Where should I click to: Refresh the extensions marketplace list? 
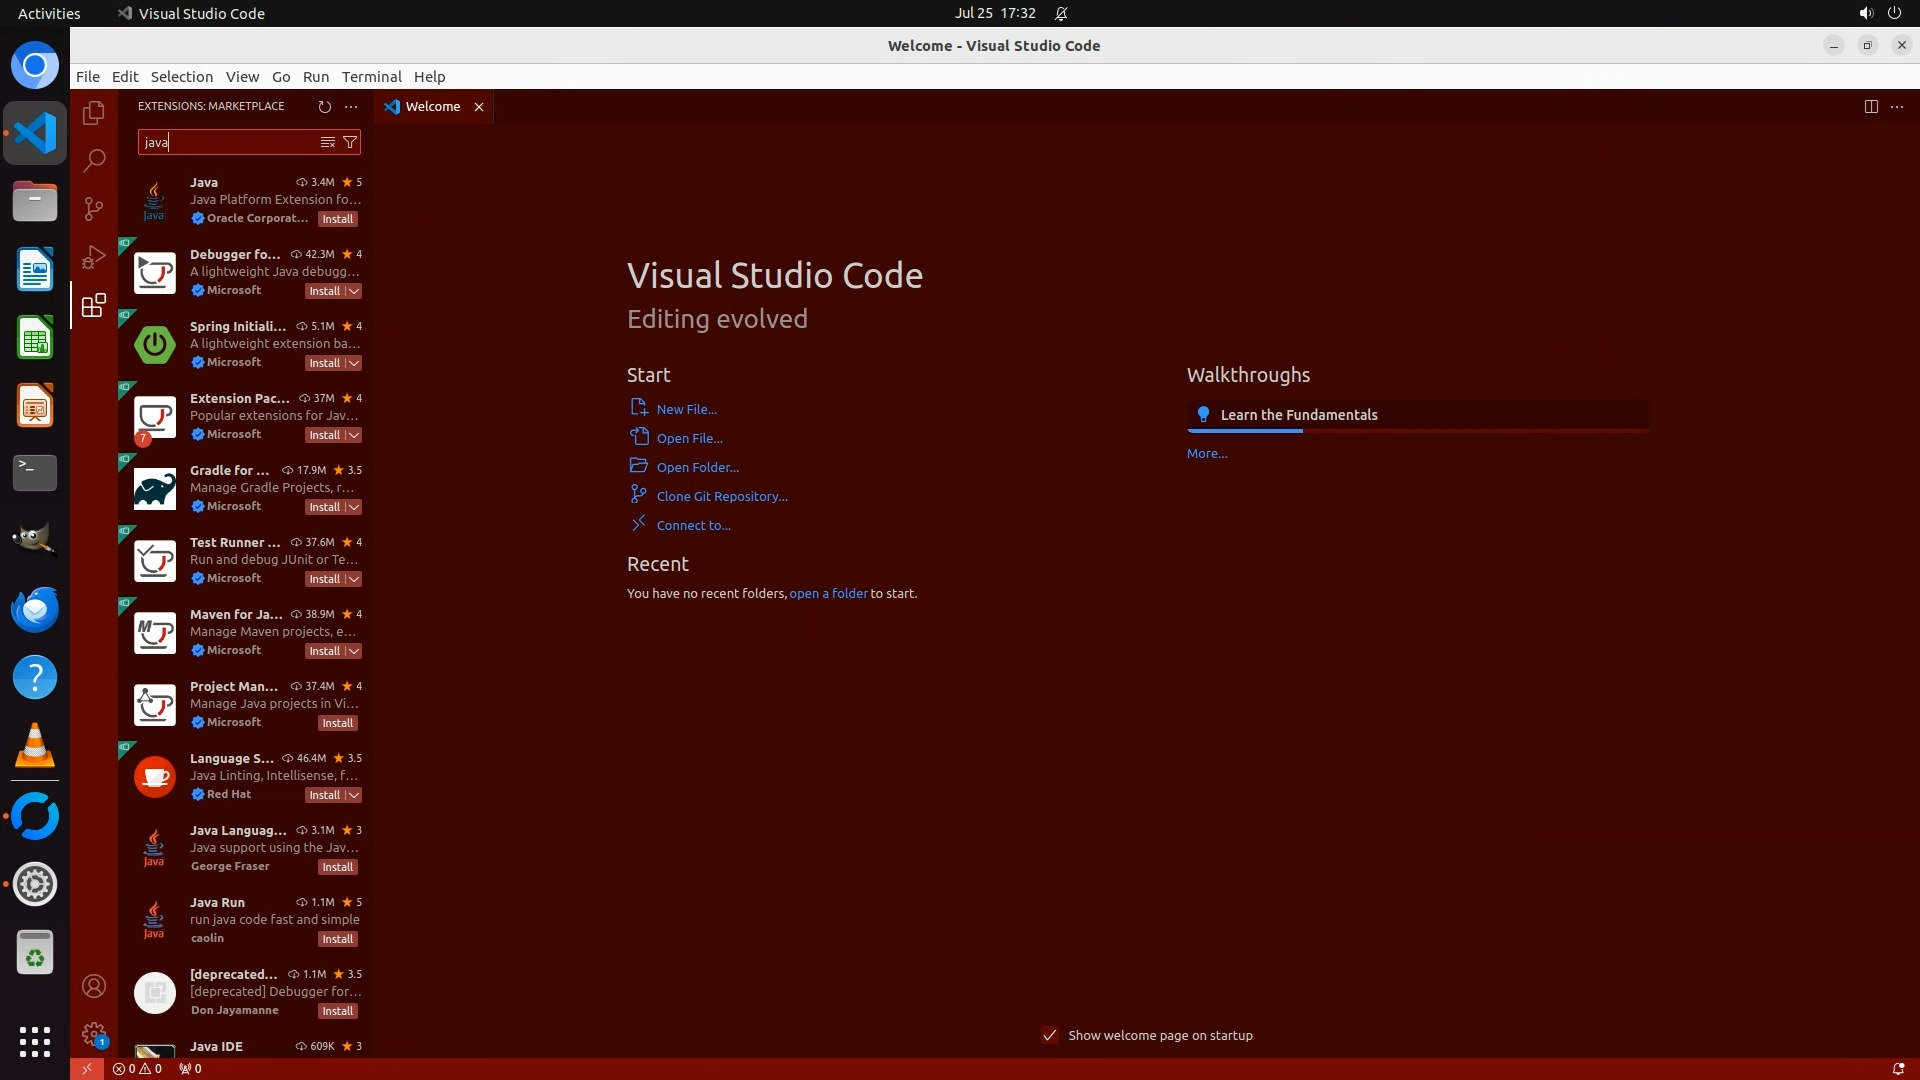[x=324, y=106]
